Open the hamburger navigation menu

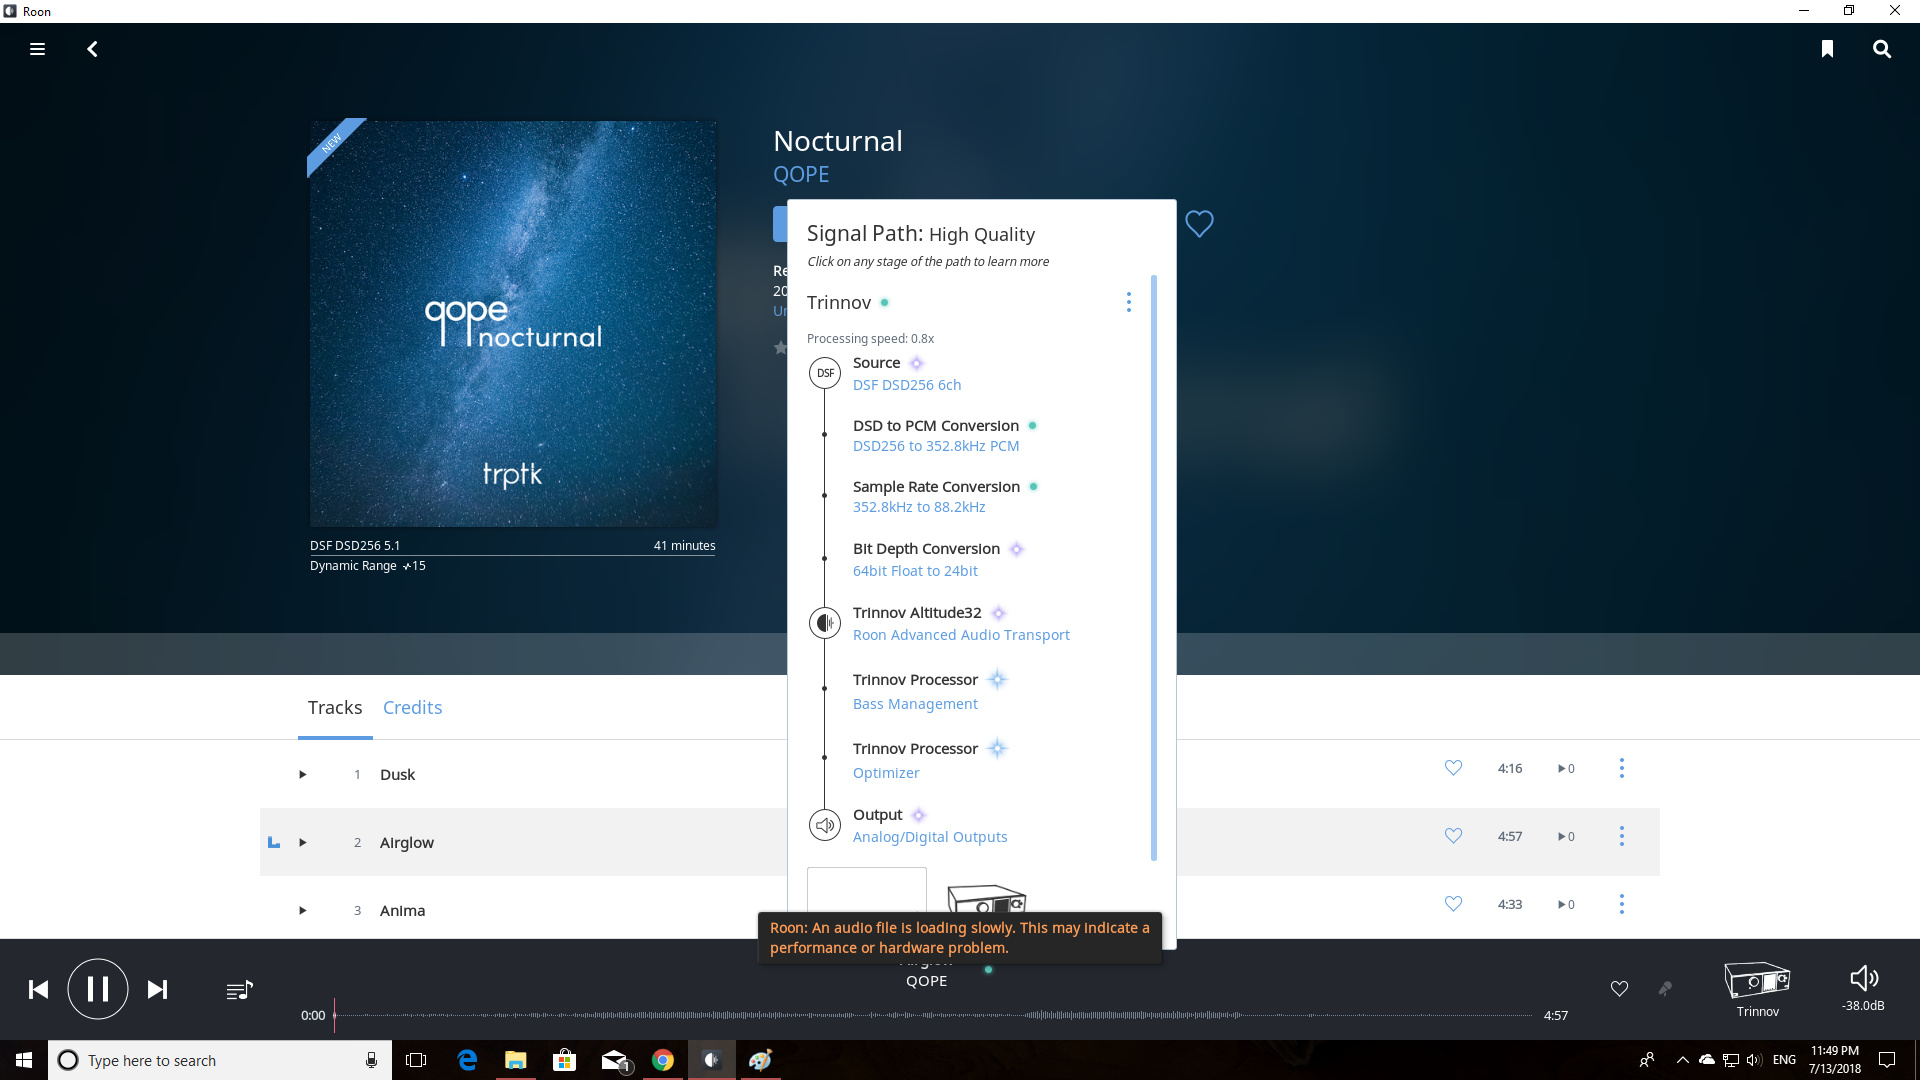(x=37, y=49)
